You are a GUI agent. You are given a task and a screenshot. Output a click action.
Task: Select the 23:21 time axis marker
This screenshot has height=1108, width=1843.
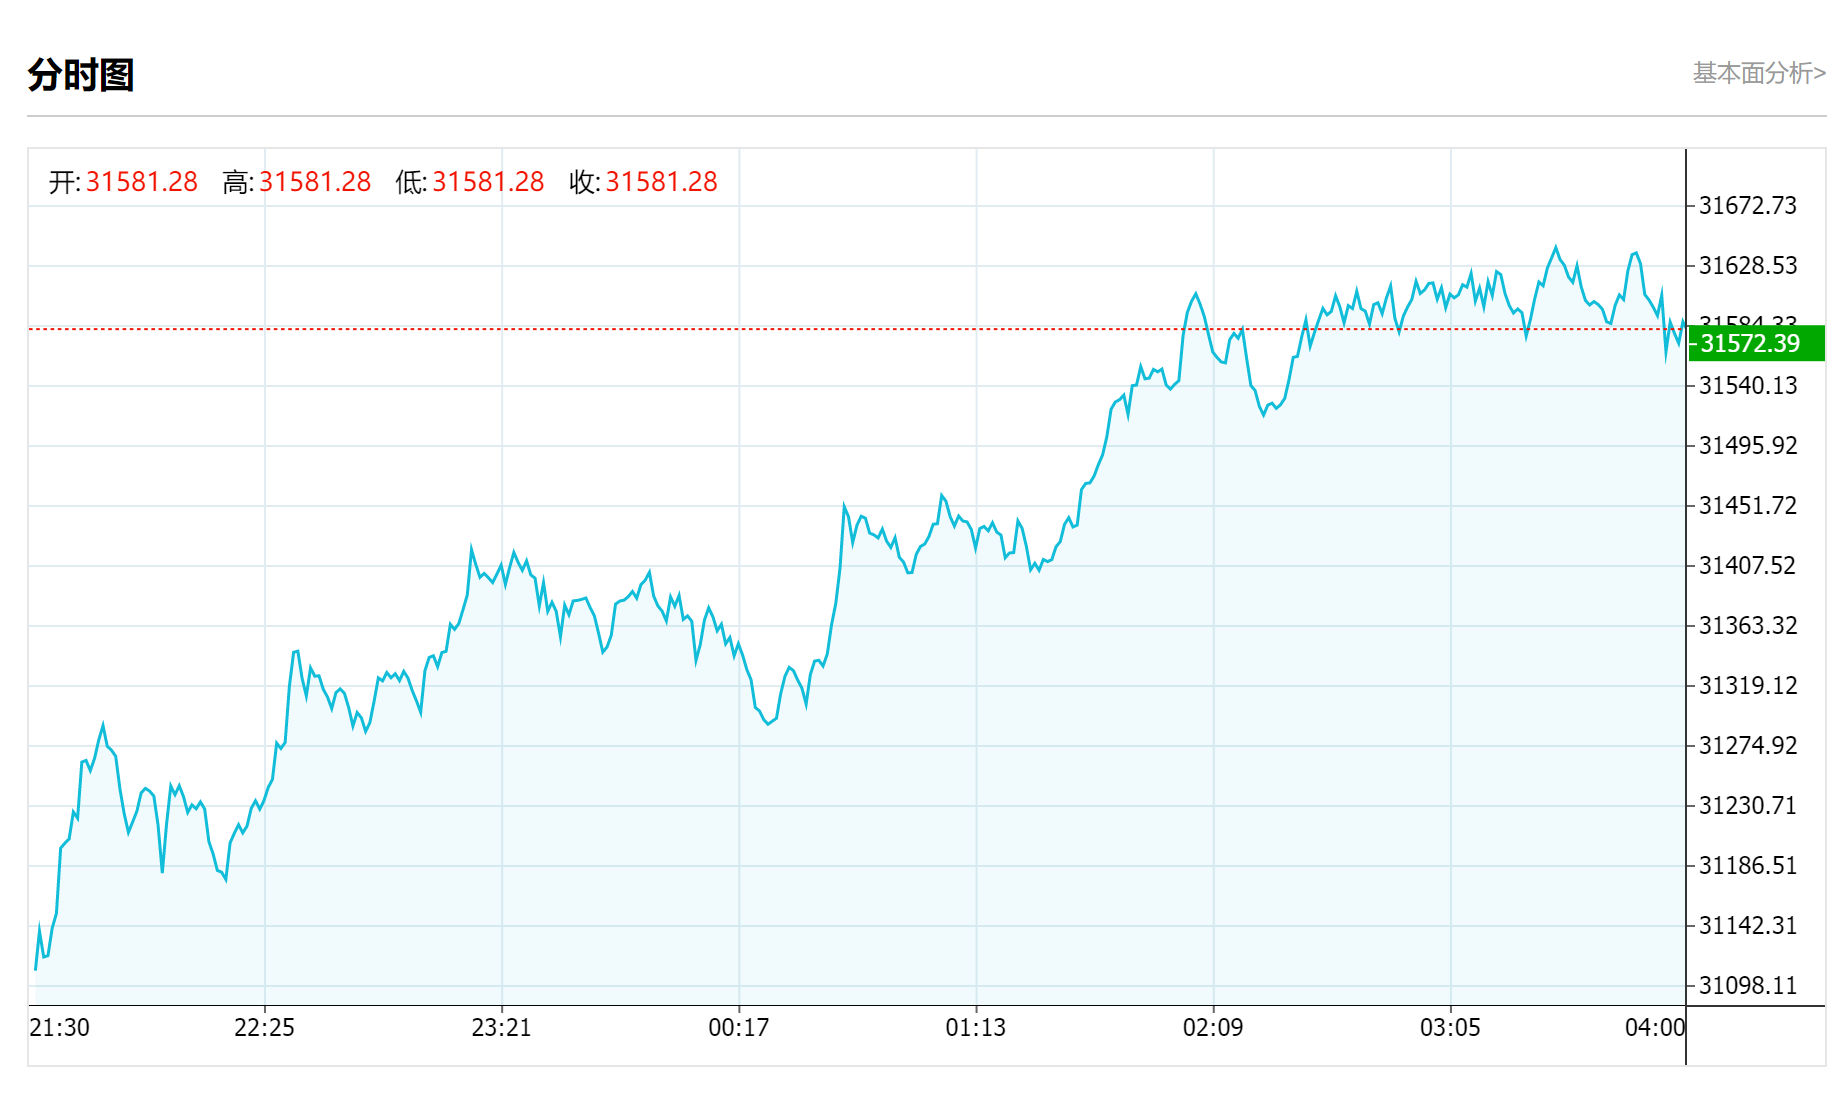pos(501,1028)
